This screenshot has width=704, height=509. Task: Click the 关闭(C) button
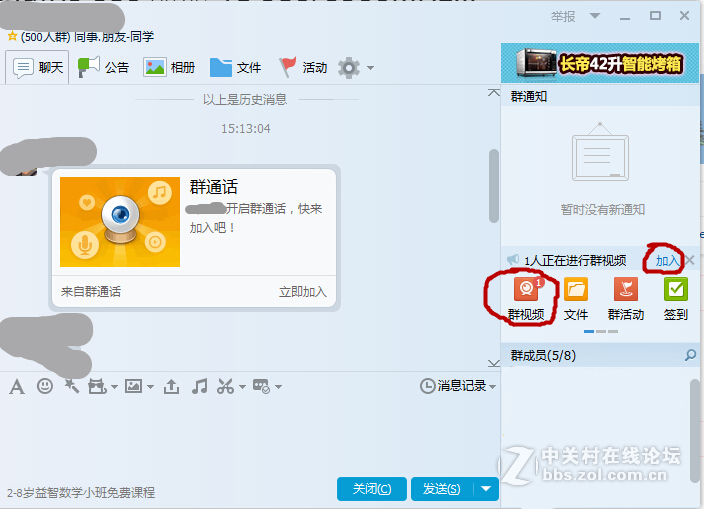[x=372, y=489]
